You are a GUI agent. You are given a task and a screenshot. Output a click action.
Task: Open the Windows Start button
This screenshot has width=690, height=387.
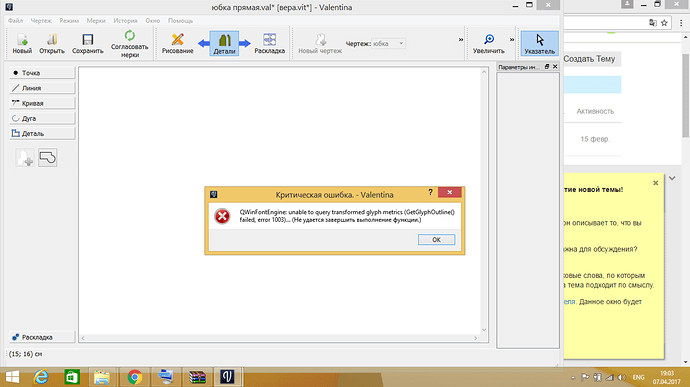coord(12,377)
